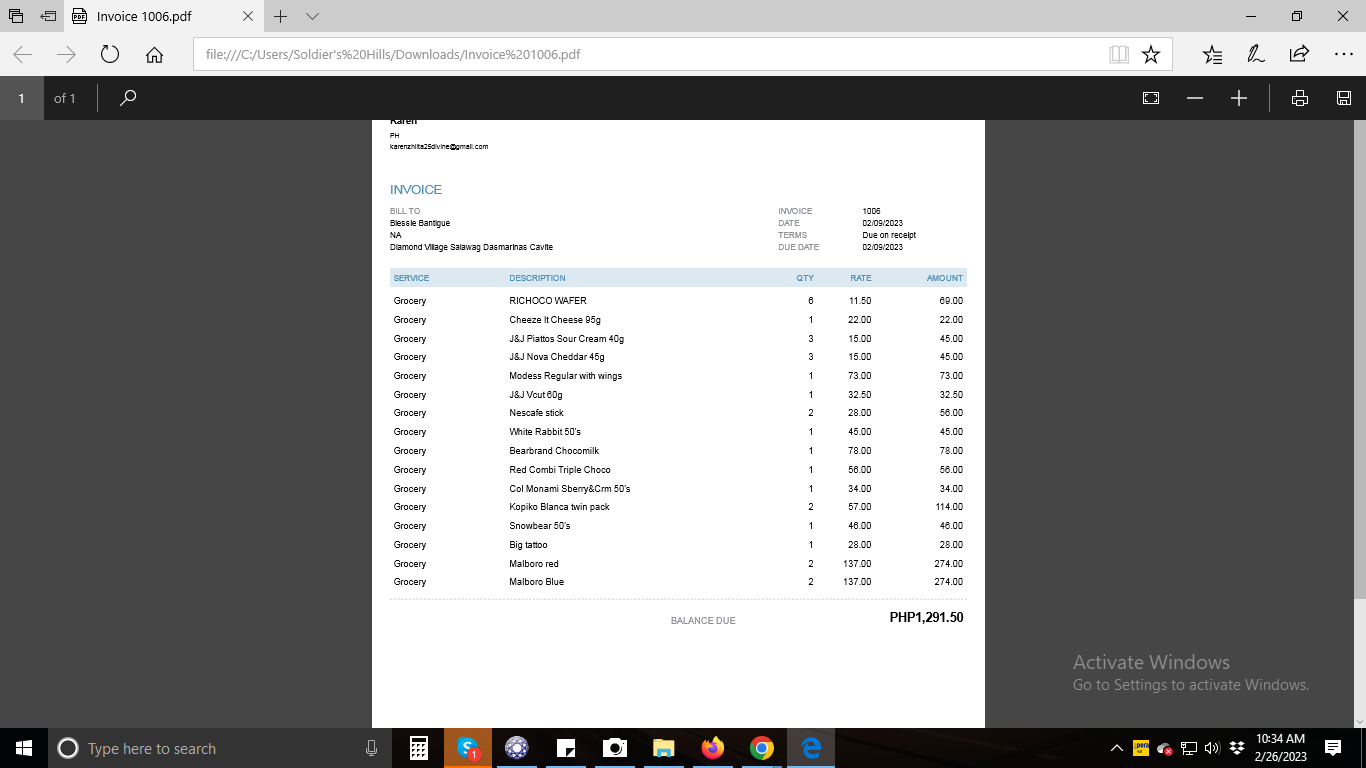Click the 114.00 amount value
Viewport: 1366px width, 768px height.
coord(949,507)
